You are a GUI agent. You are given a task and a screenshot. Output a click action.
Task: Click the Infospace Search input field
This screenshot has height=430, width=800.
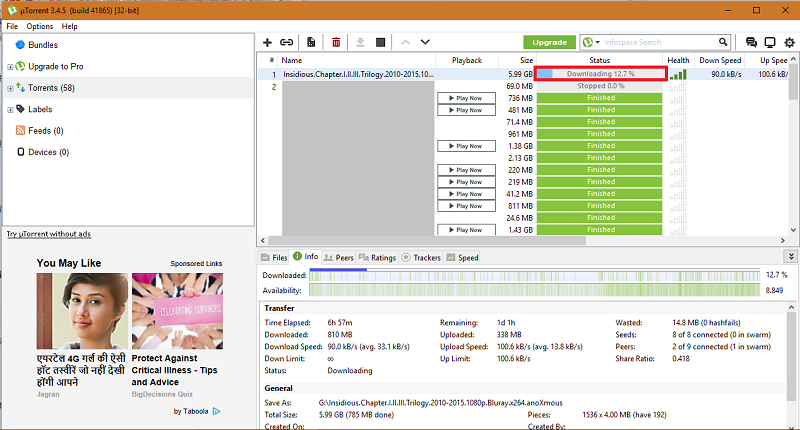tap(658, 42)
